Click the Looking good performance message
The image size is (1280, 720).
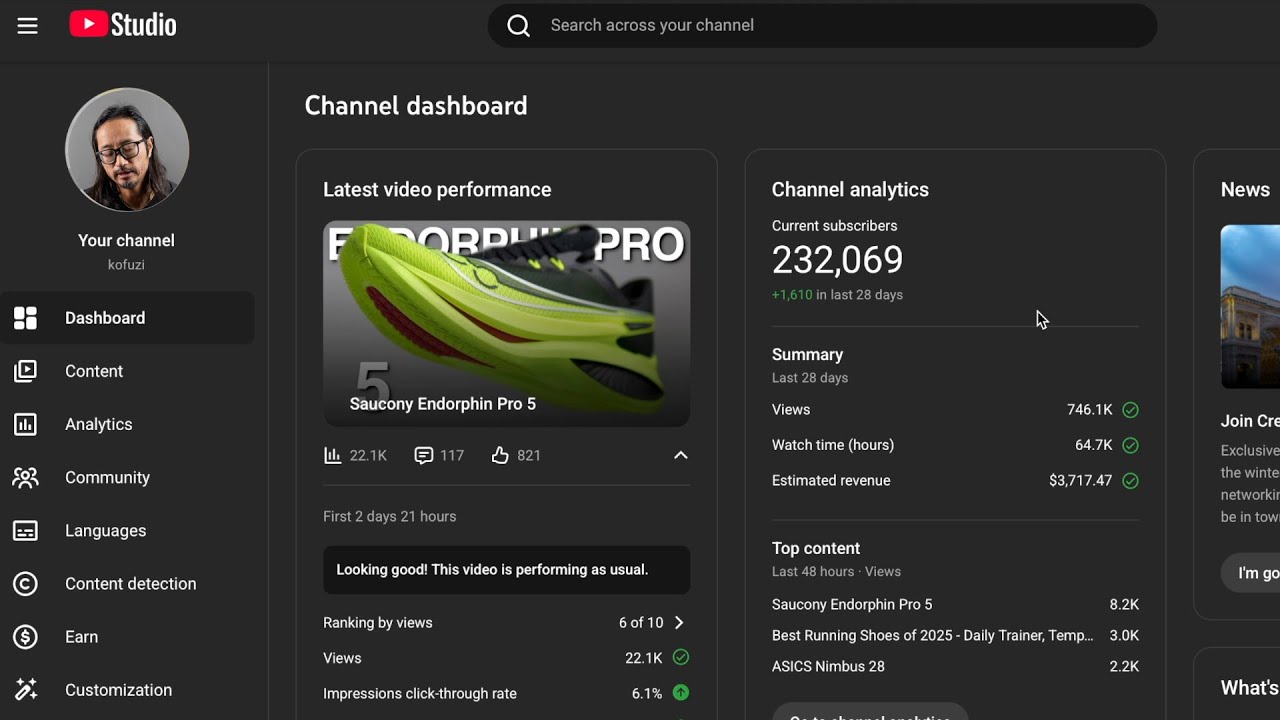[x=506, y=570]
